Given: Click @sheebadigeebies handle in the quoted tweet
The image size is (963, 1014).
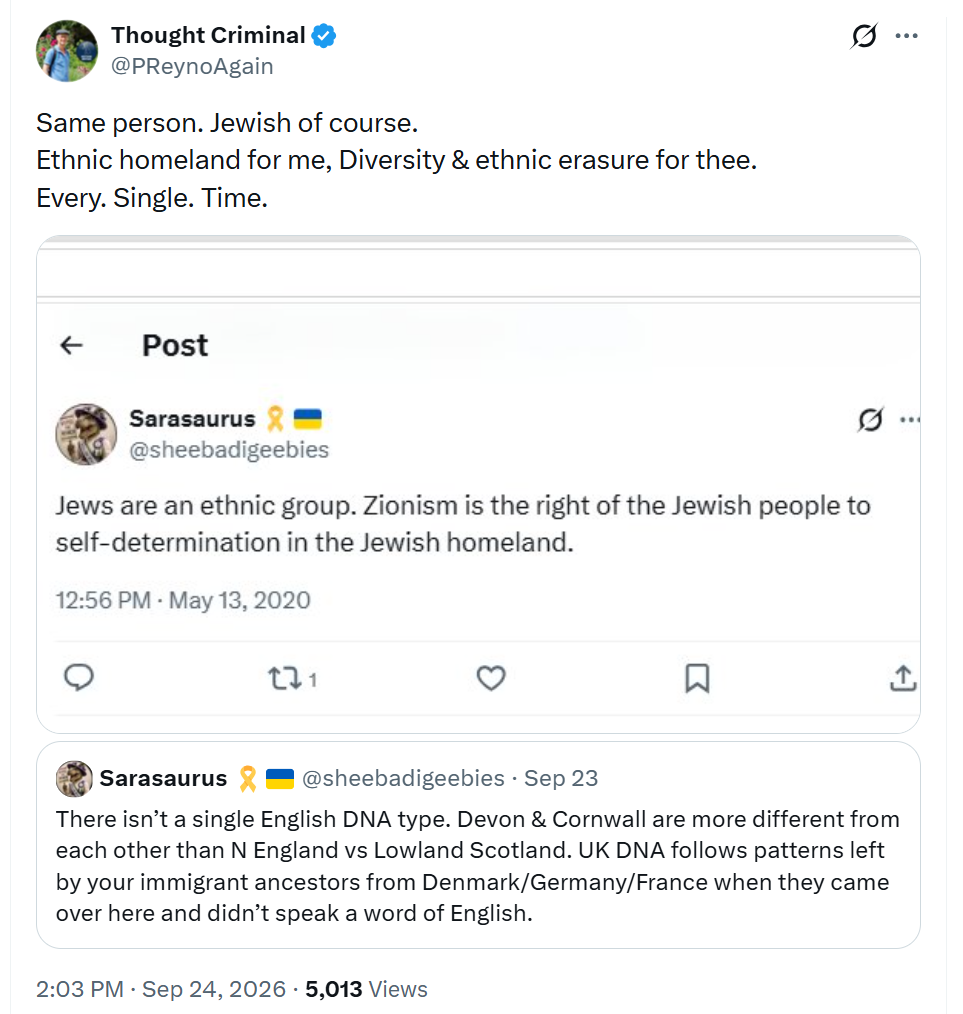Looking at the screenshot, I should (404, 778).
